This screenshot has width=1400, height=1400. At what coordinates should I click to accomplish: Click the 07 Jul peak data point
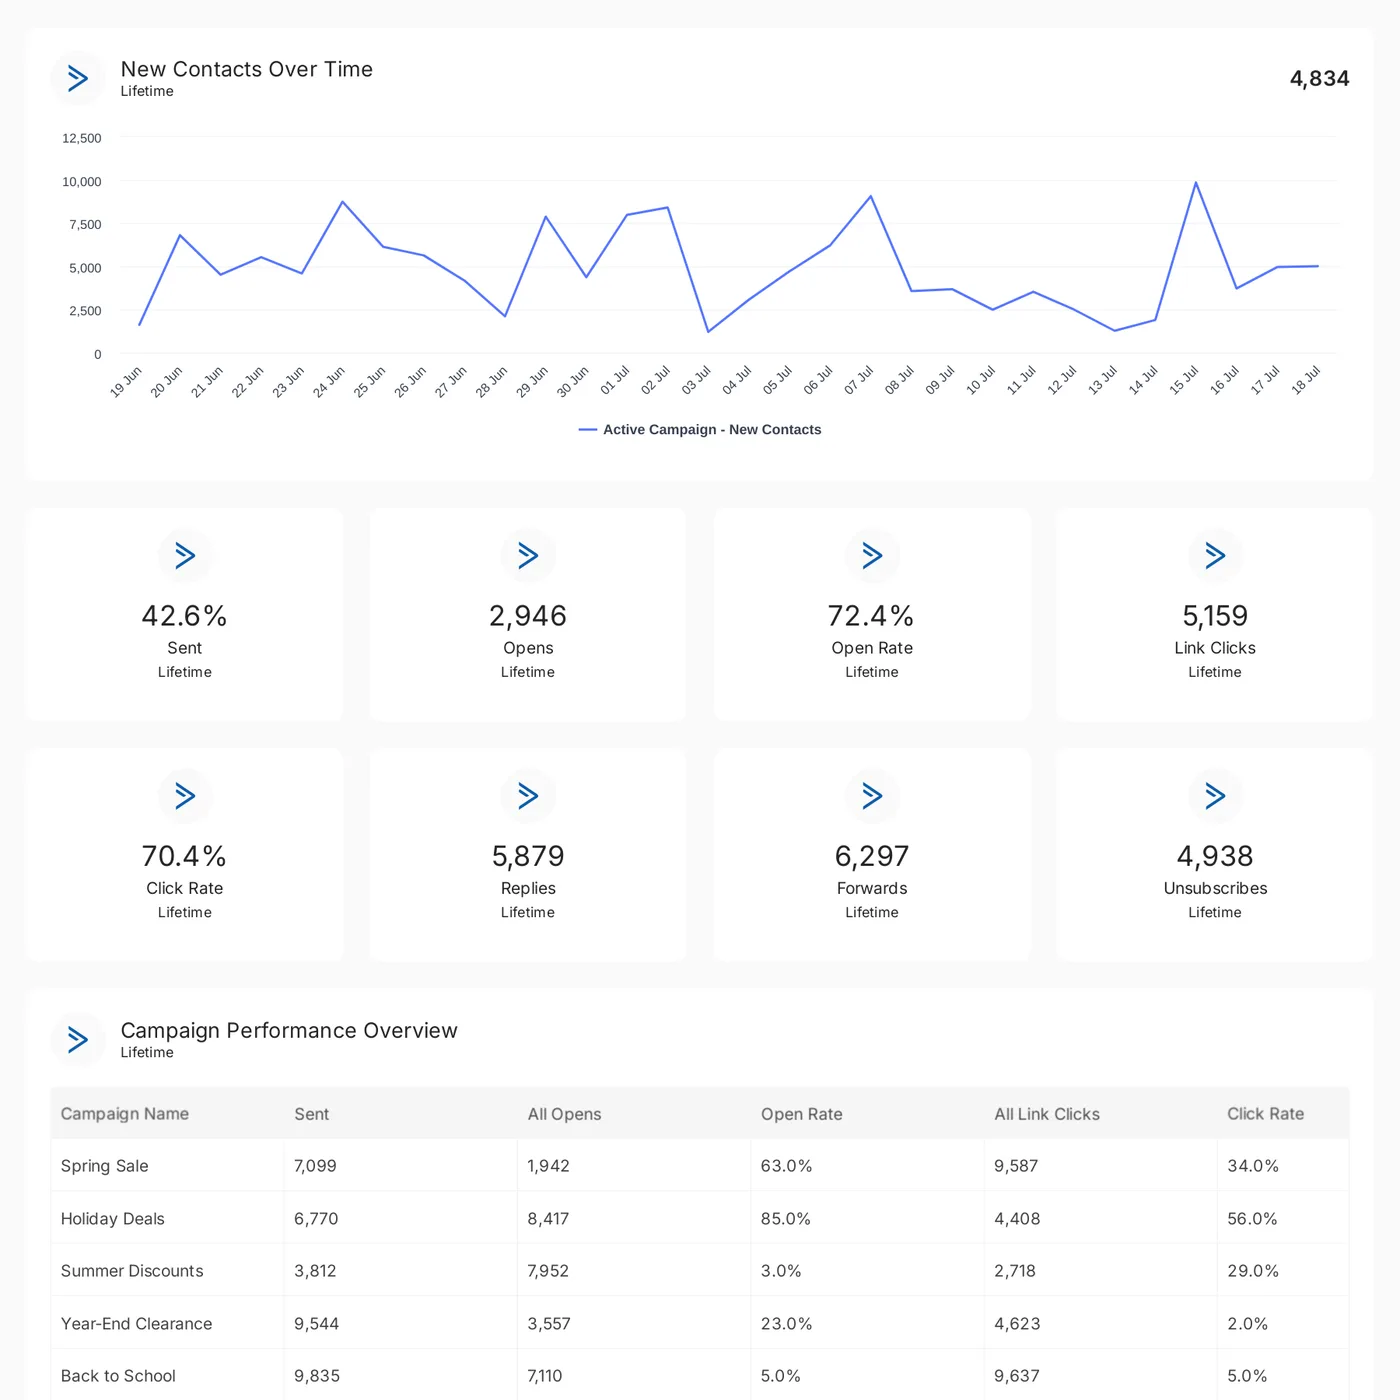[x=871, y=196]
